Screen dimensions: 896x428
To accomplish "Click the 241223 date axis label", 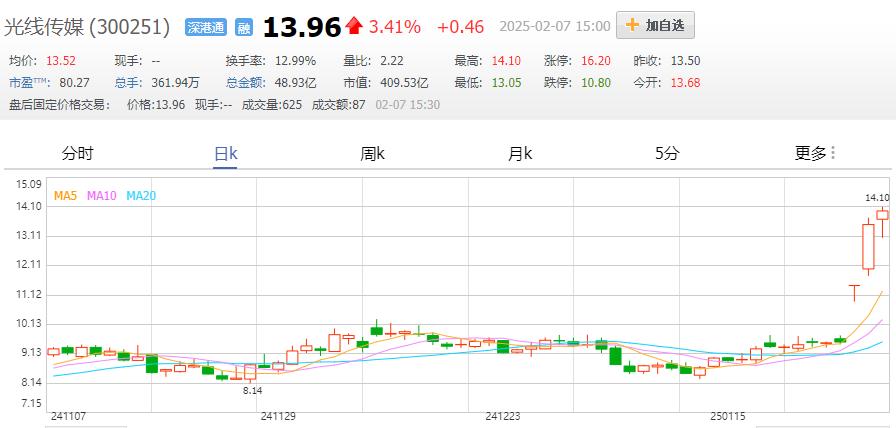I will (503, 416).
